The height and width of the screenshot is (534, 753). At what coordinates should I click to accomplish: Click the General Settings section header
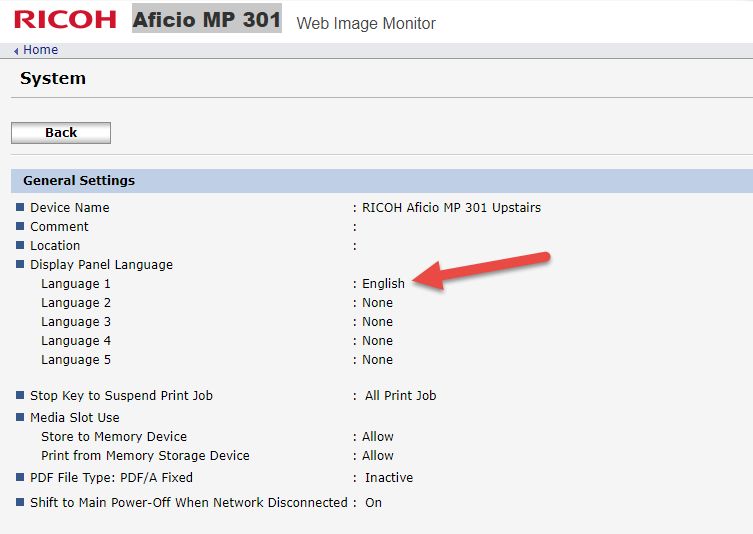[382, 181]
